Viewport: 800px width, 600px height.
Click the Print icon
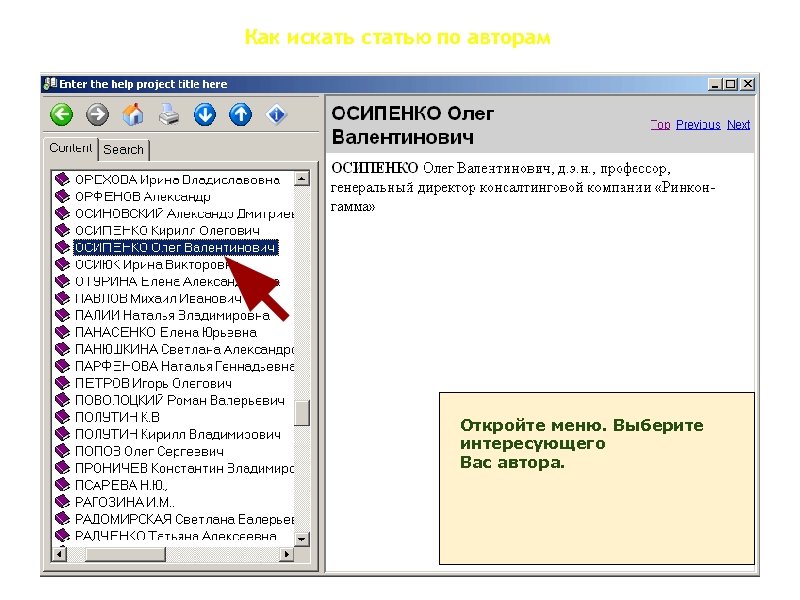pyautogui.click(x=169, y=114)
